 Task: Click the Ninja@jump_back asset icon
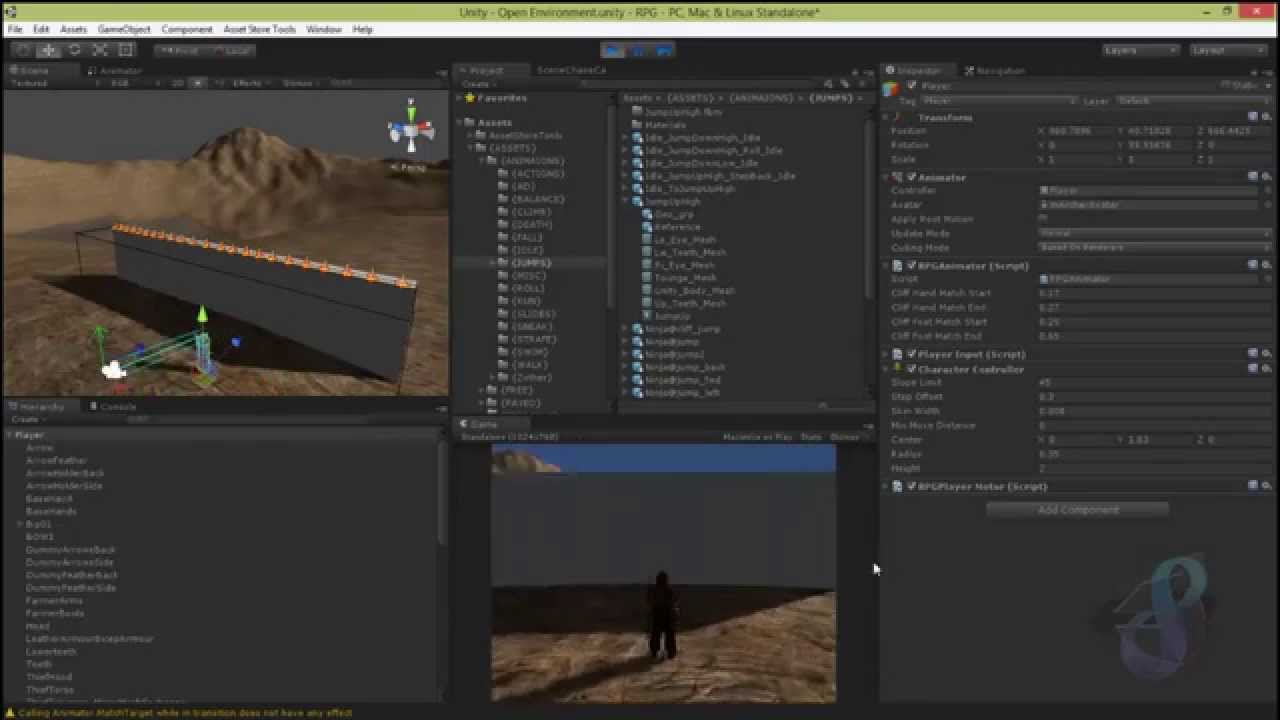(637, 367)
